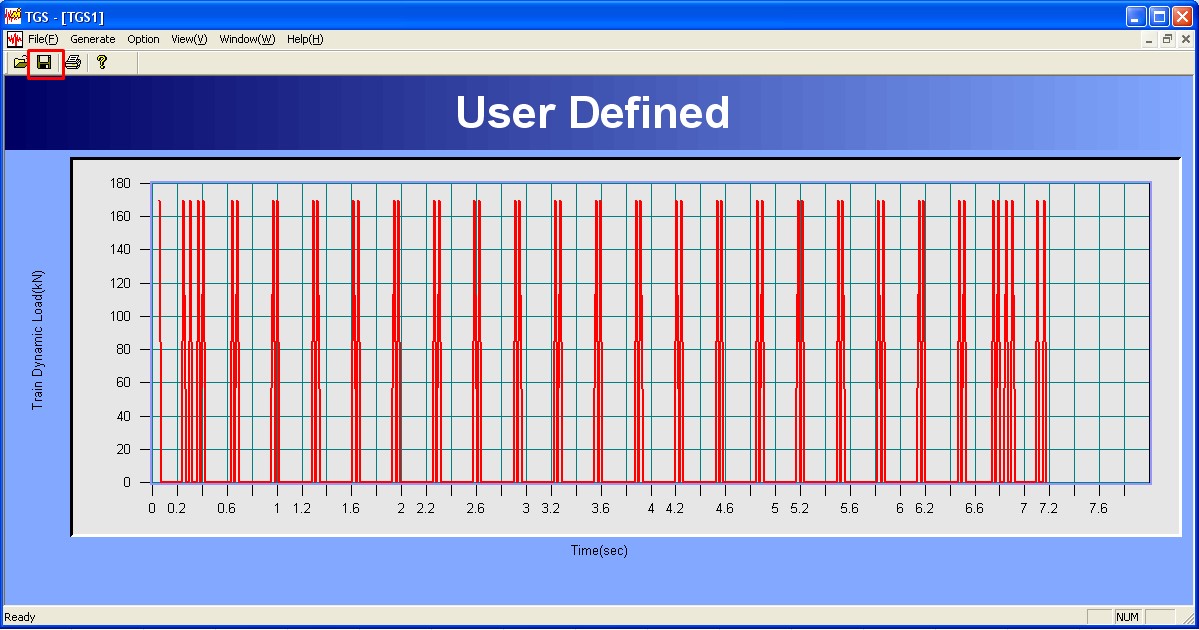Click the yellow question mark Help icon
This screenshot has width=1199, height=630.
click(102, 62)
